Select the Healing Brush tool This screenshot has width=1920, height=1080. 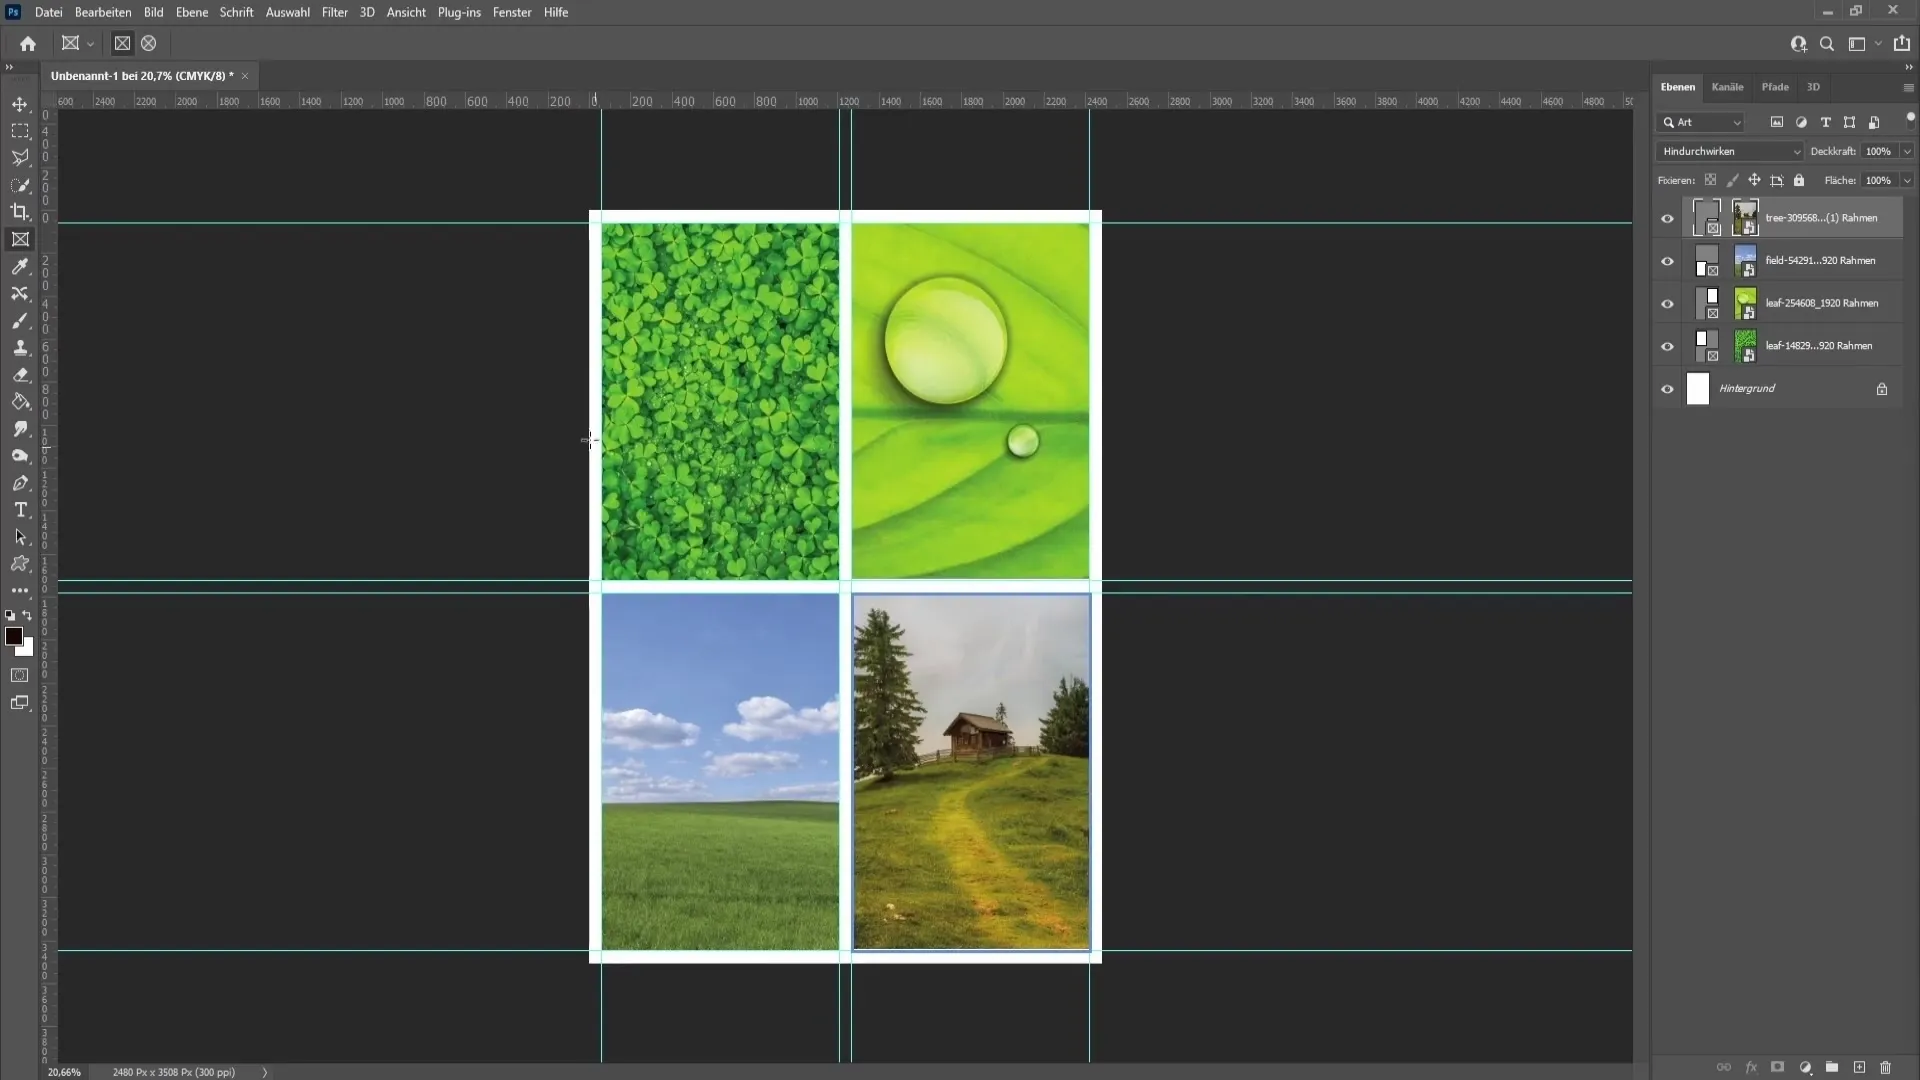pos(20,293)
